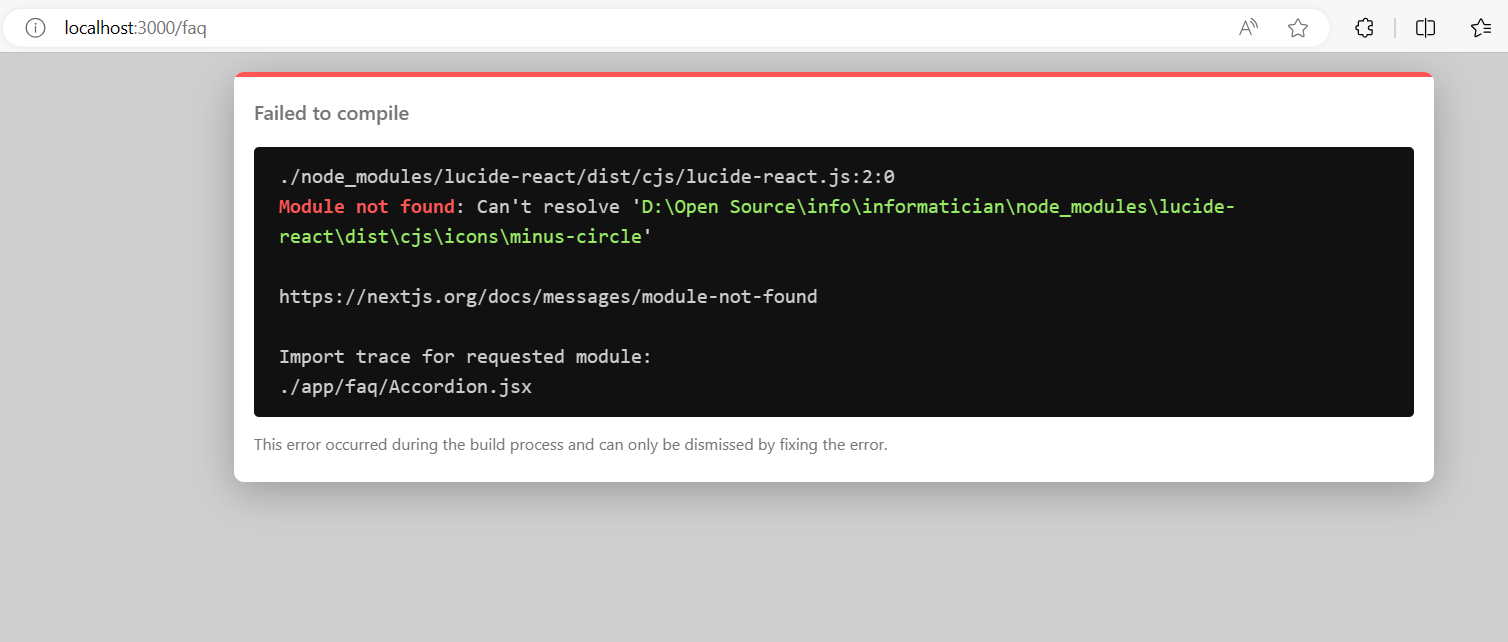Viewport: 1508px width, 642px height.
Task: Open the module-not-found Next.js documentation link
Action: click(x=548, y=296)
